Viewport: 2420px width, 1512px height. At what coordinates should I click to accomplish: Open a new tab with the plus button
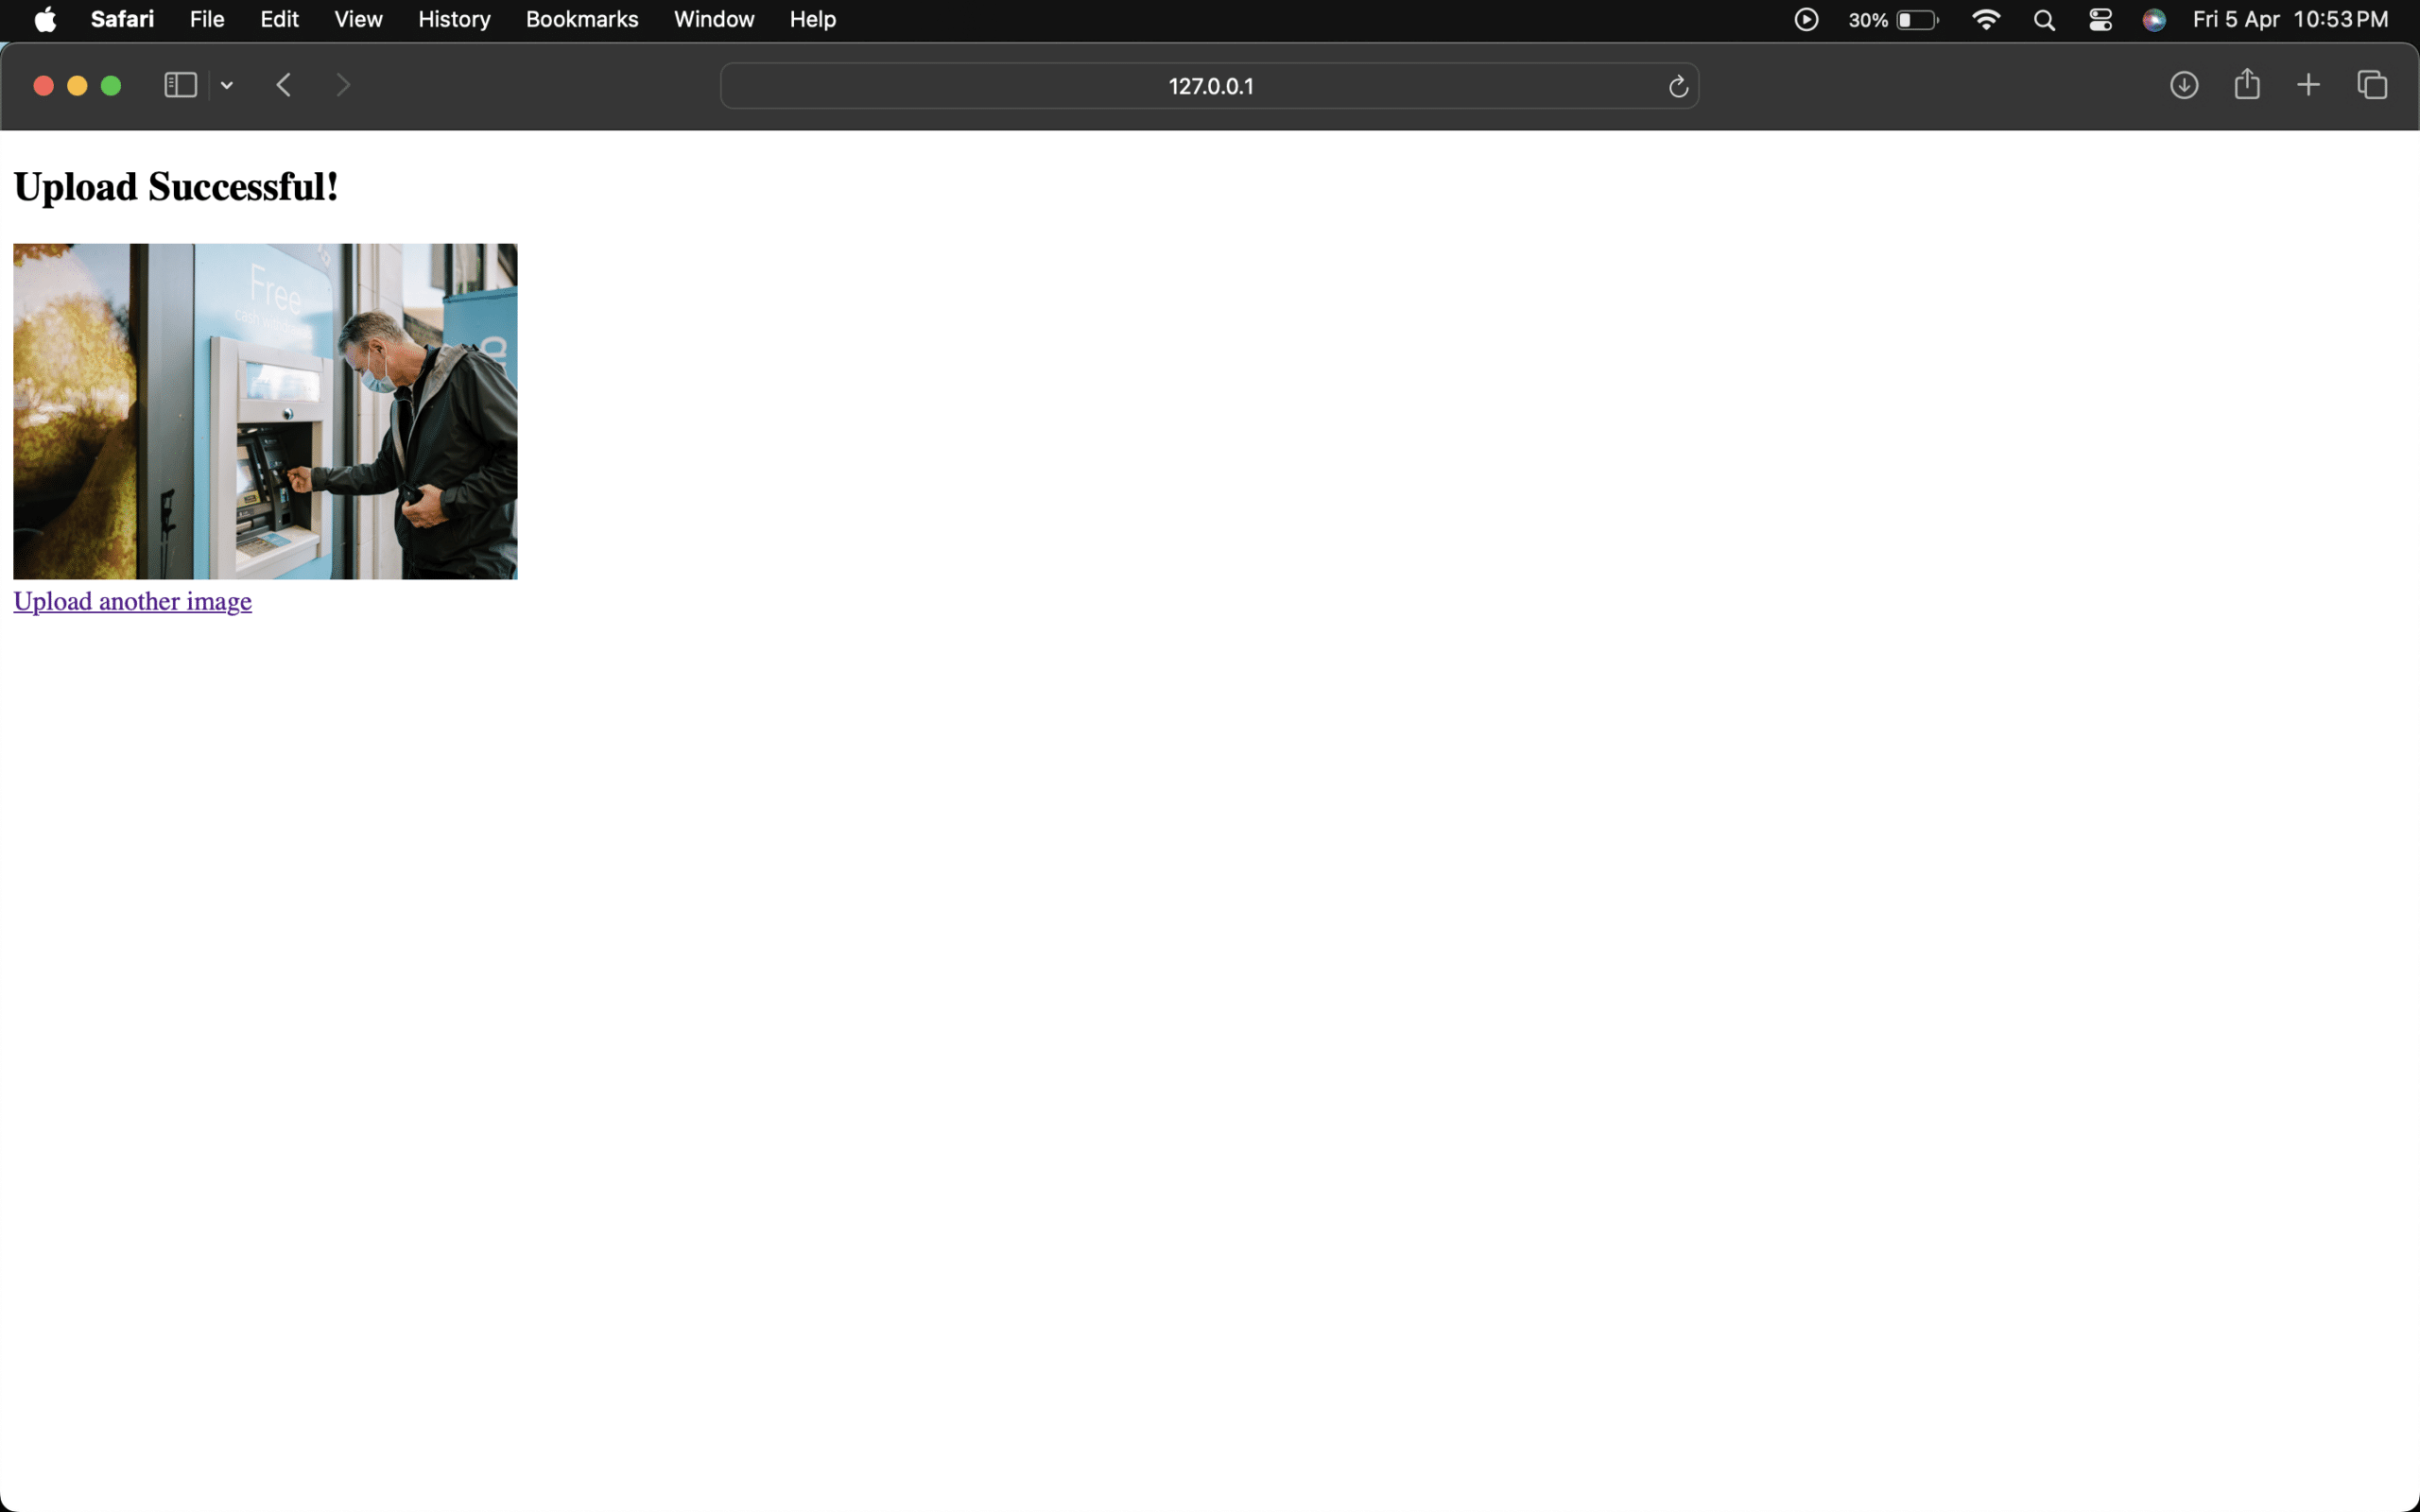pos(2309,85)
